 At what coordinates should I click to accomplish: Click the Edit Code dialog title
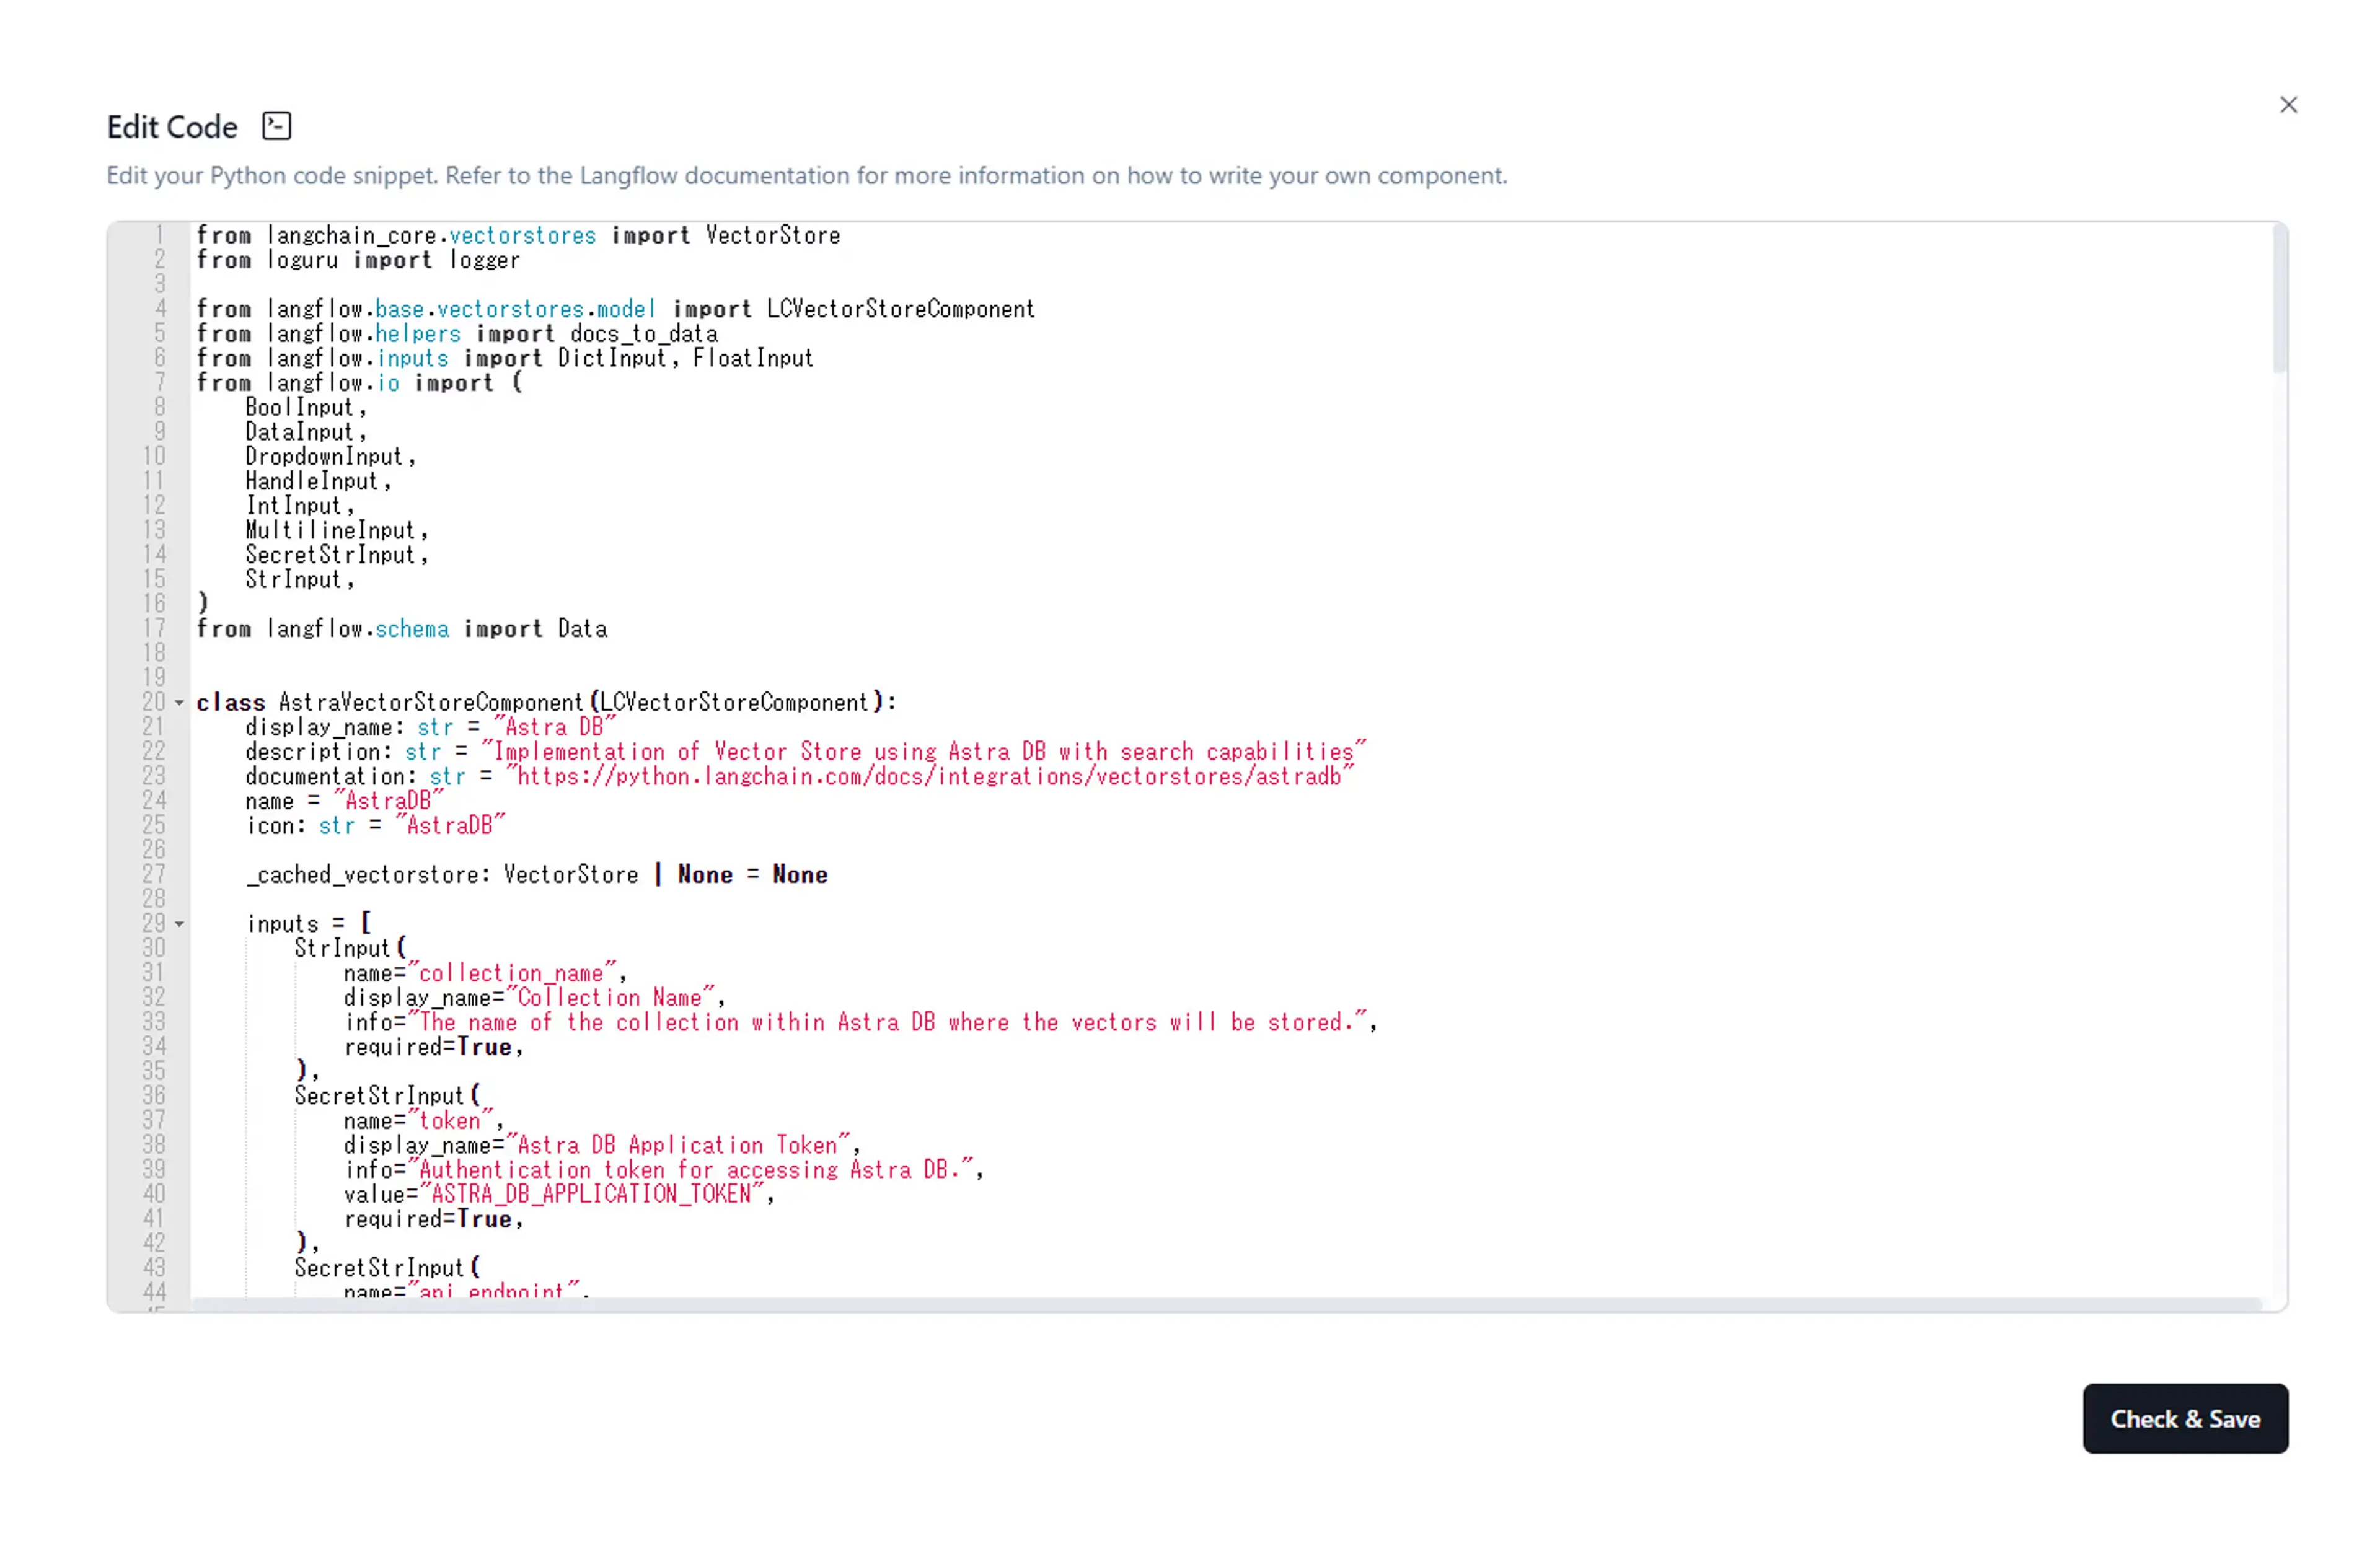tap(172, 127)
